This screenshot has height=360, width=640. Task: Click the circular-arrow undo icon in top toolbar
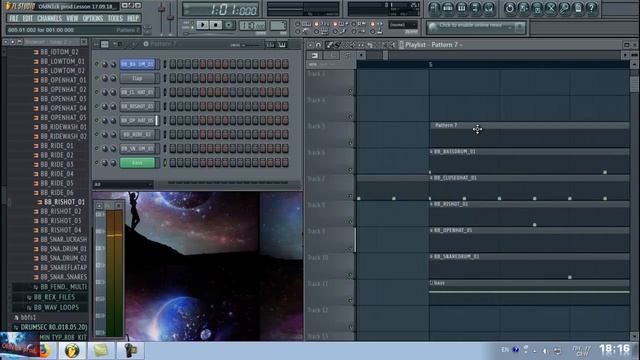click(509, 8)
